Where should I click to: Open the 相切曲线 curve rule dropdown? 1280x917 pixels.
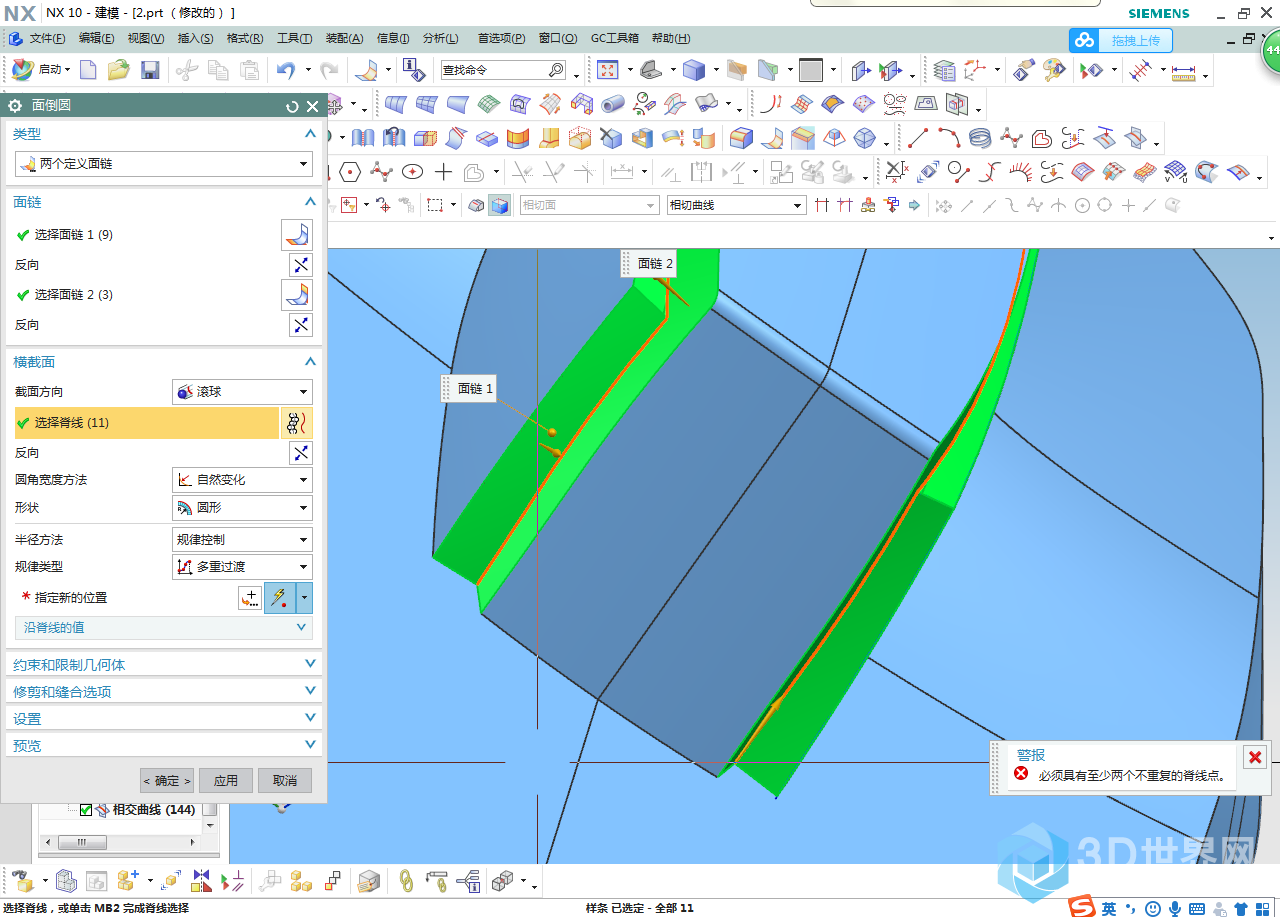pos(736,205)
